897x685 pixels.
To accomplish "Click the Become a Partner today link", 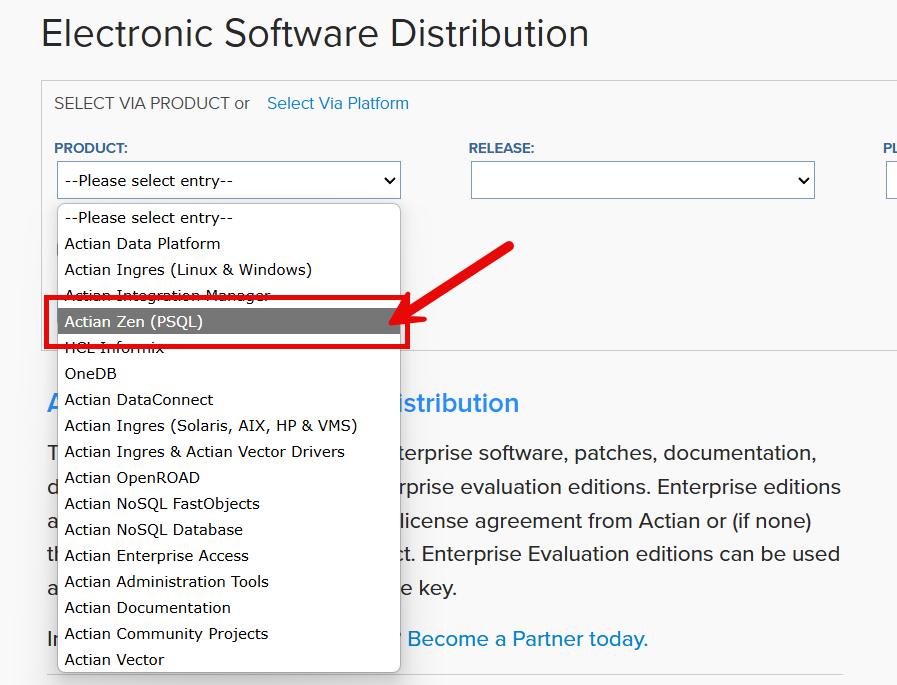I will [527, 639].
